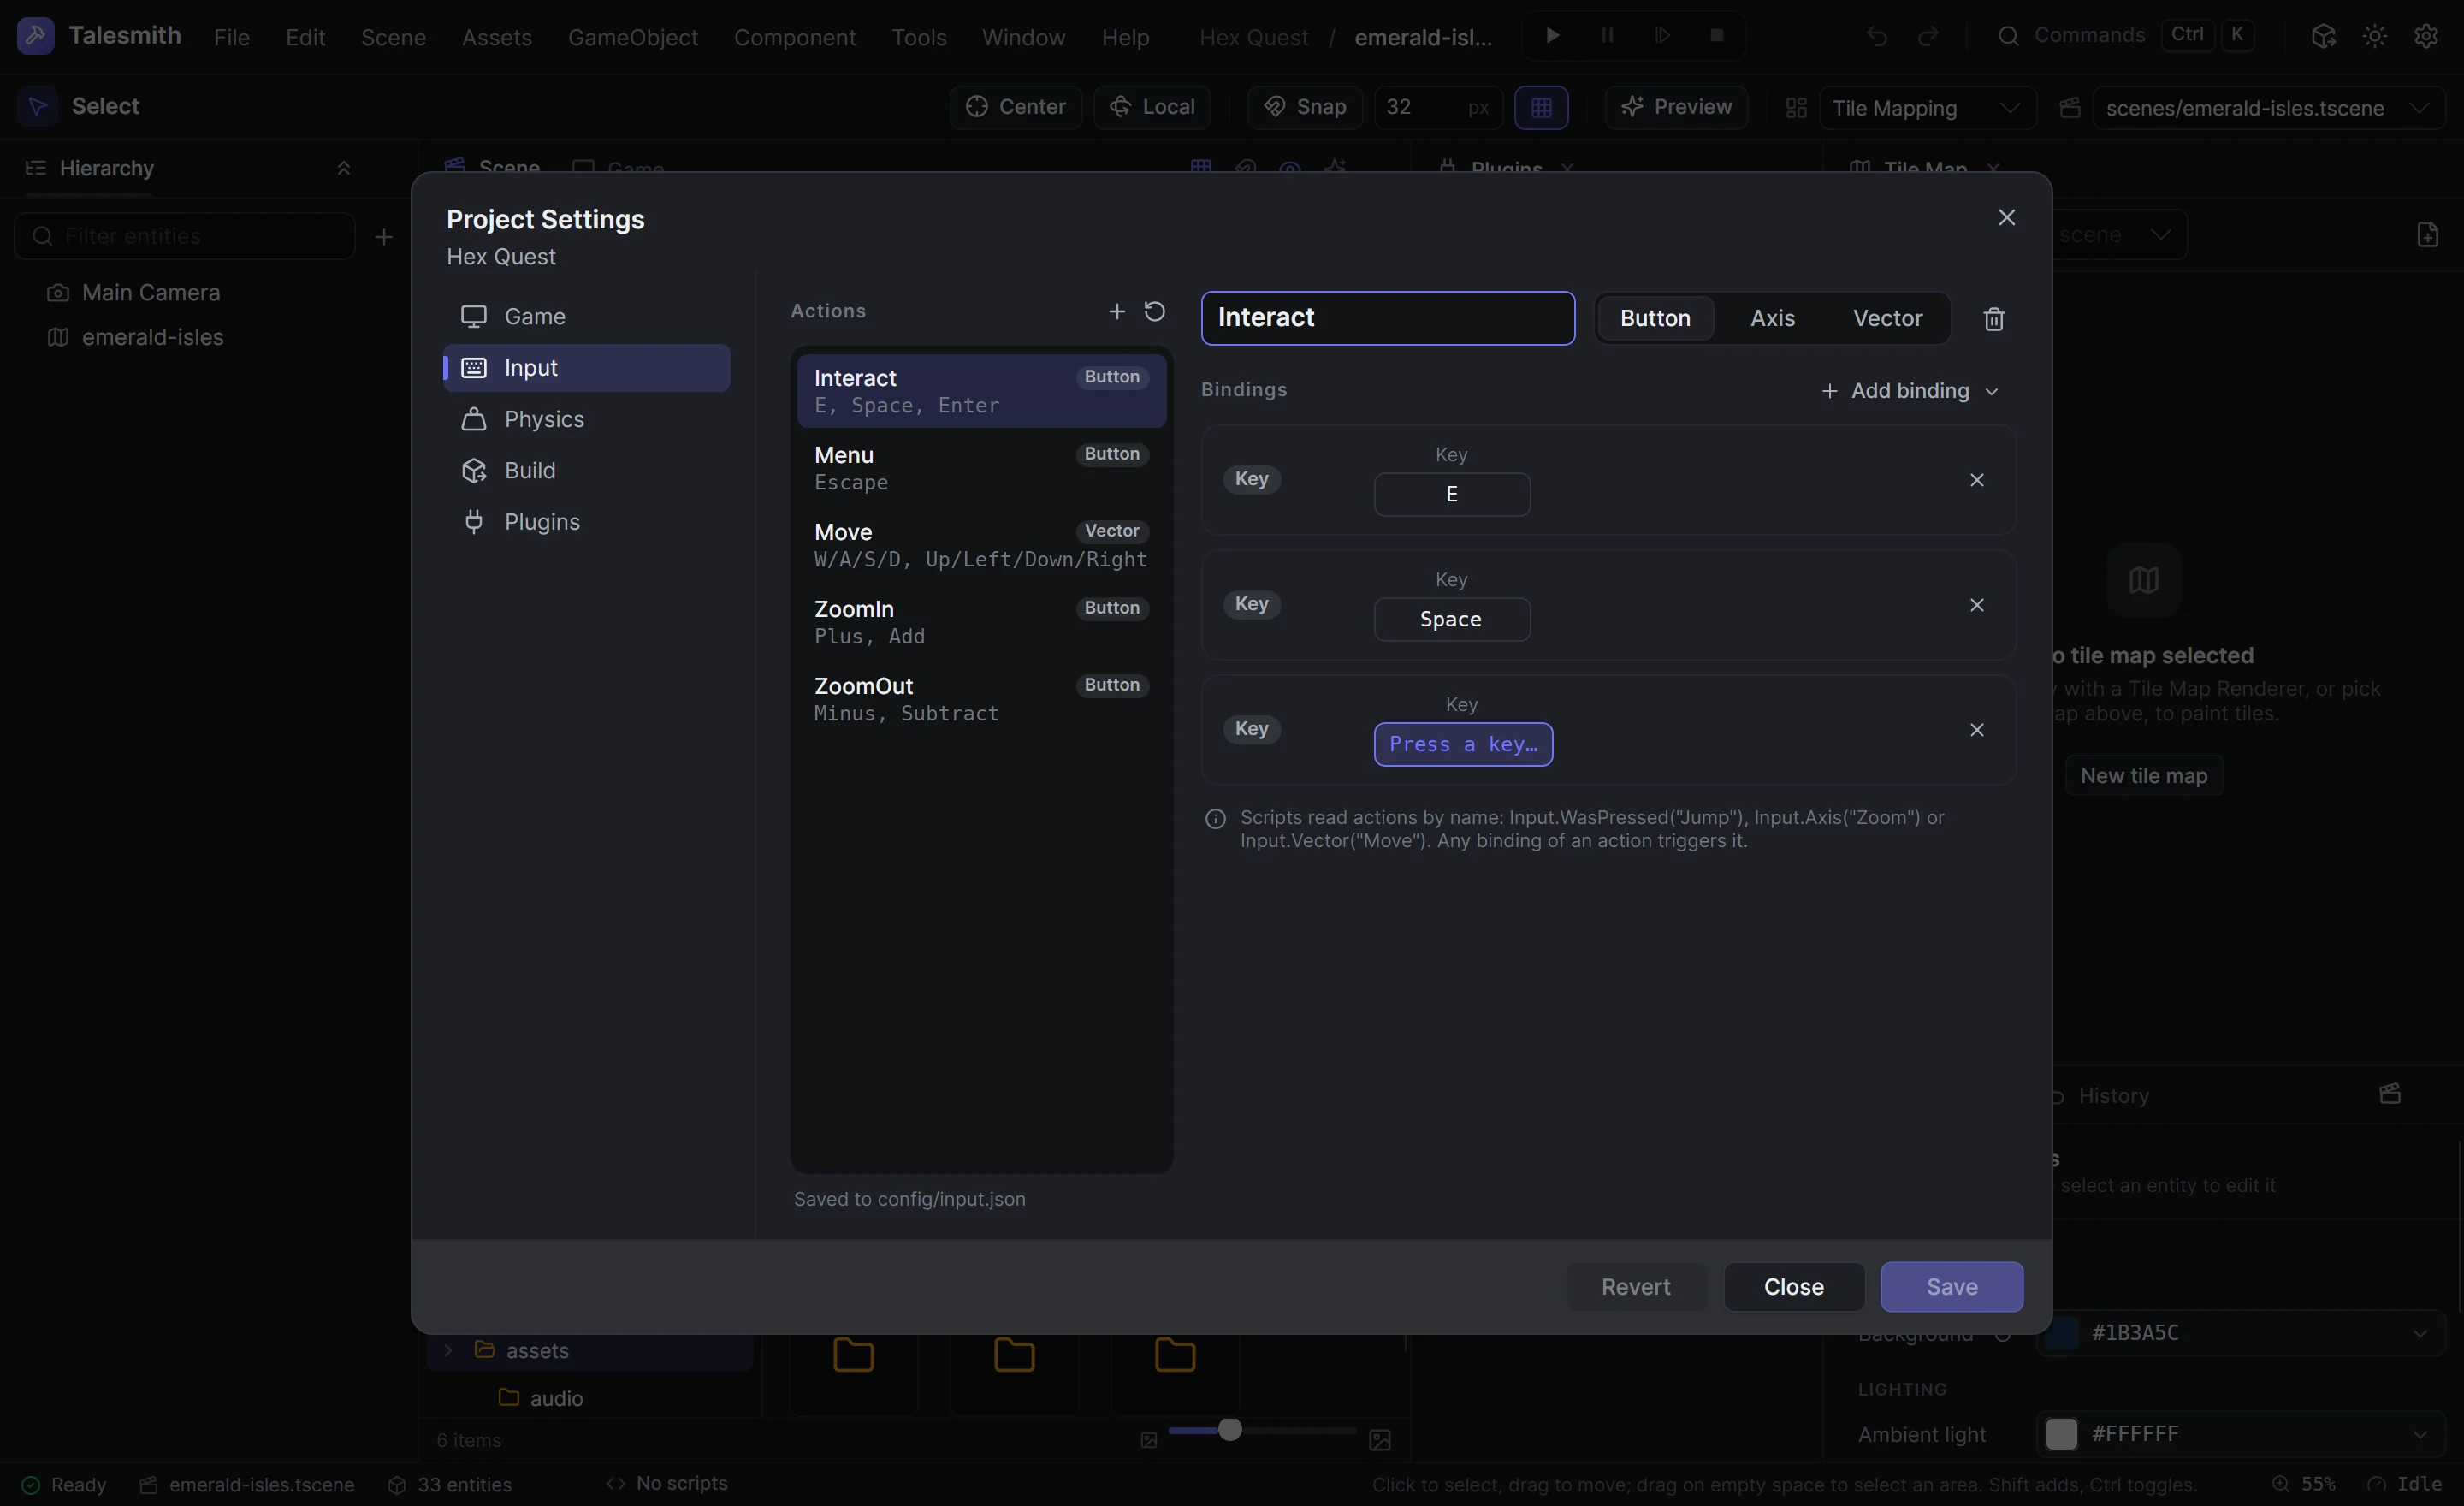The height and width of the screenshot is (1506, 2464).
Task: Stop the game playback
Action: tap(1717, 36)
